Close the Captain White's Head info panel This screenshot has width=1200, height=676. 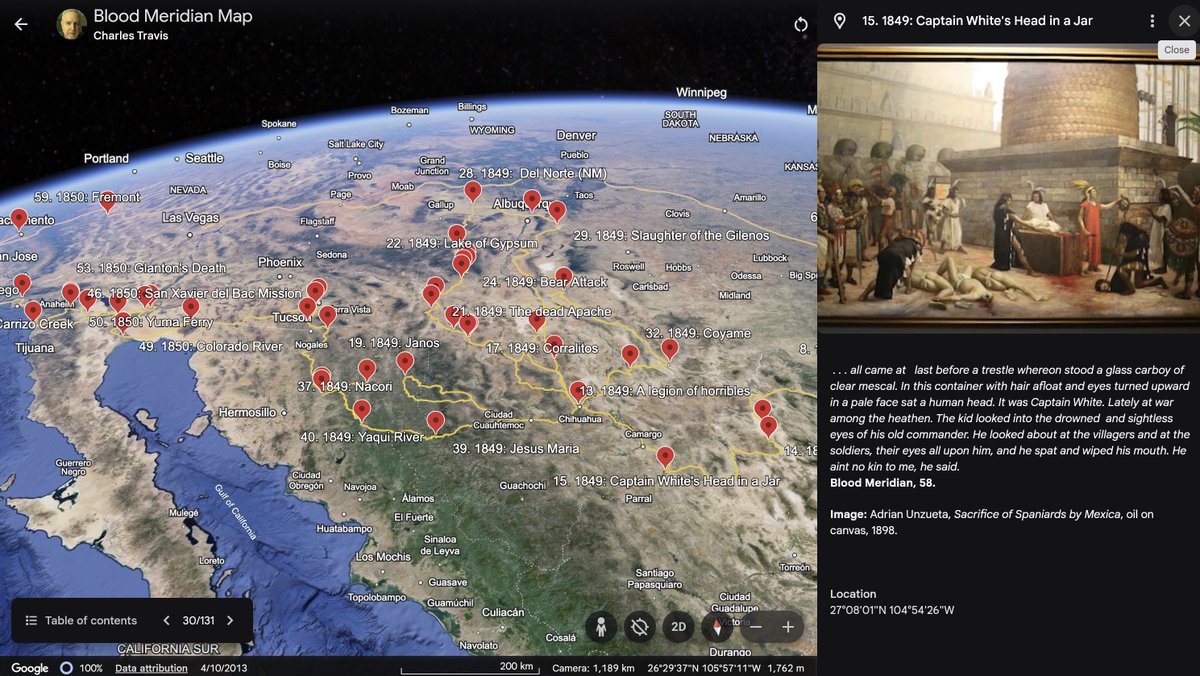click(x=1184, y=21)
